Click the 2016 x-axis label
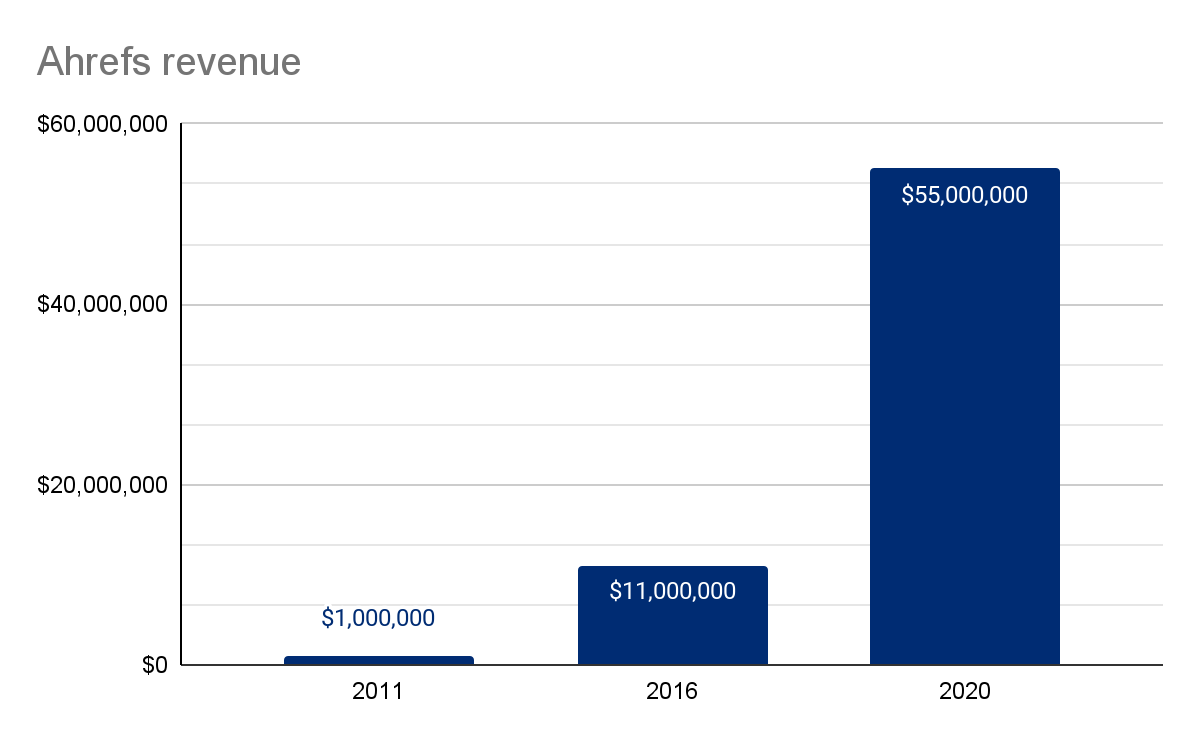The height and width of the screenshot is (742, 1200). (x=672, y=691)
